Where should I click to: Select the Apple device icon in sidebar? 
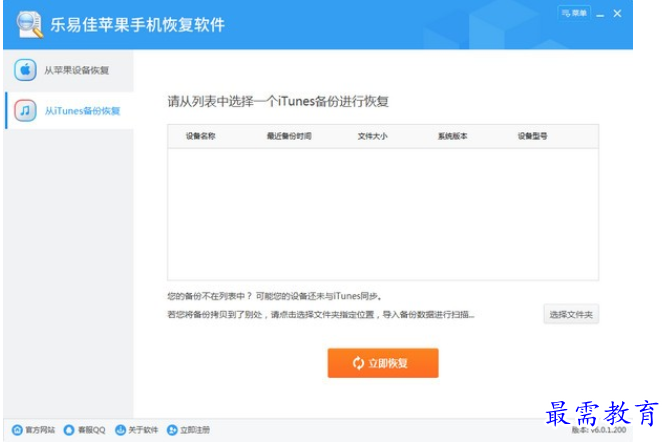pos(25,70)
